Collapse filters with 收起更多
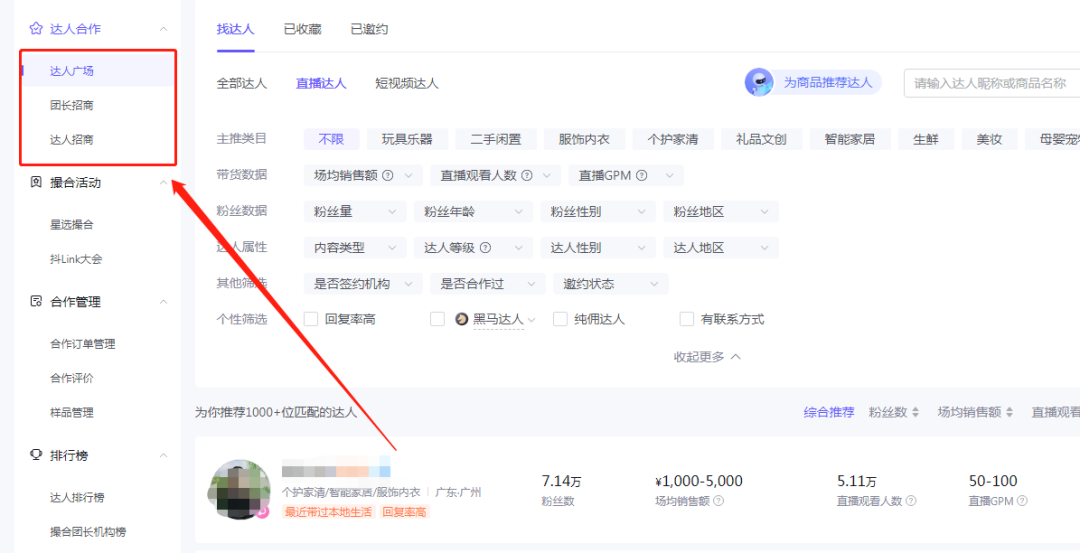1080x553 pixels. [x=707, y=357]
